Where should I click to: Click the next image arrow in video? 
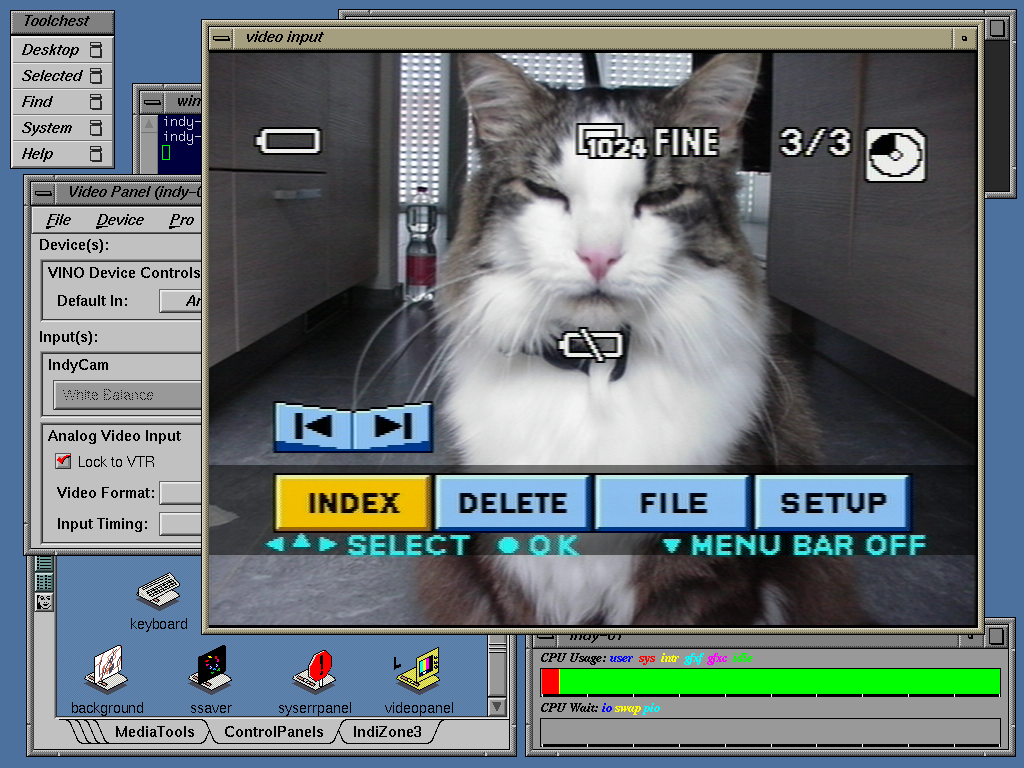(392, 427)
